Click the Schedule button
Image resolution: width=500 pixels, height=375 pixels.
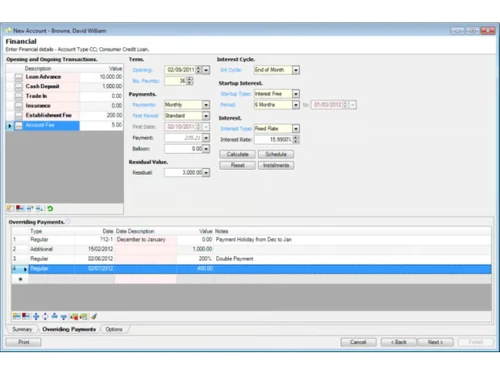tap(276, 154)
